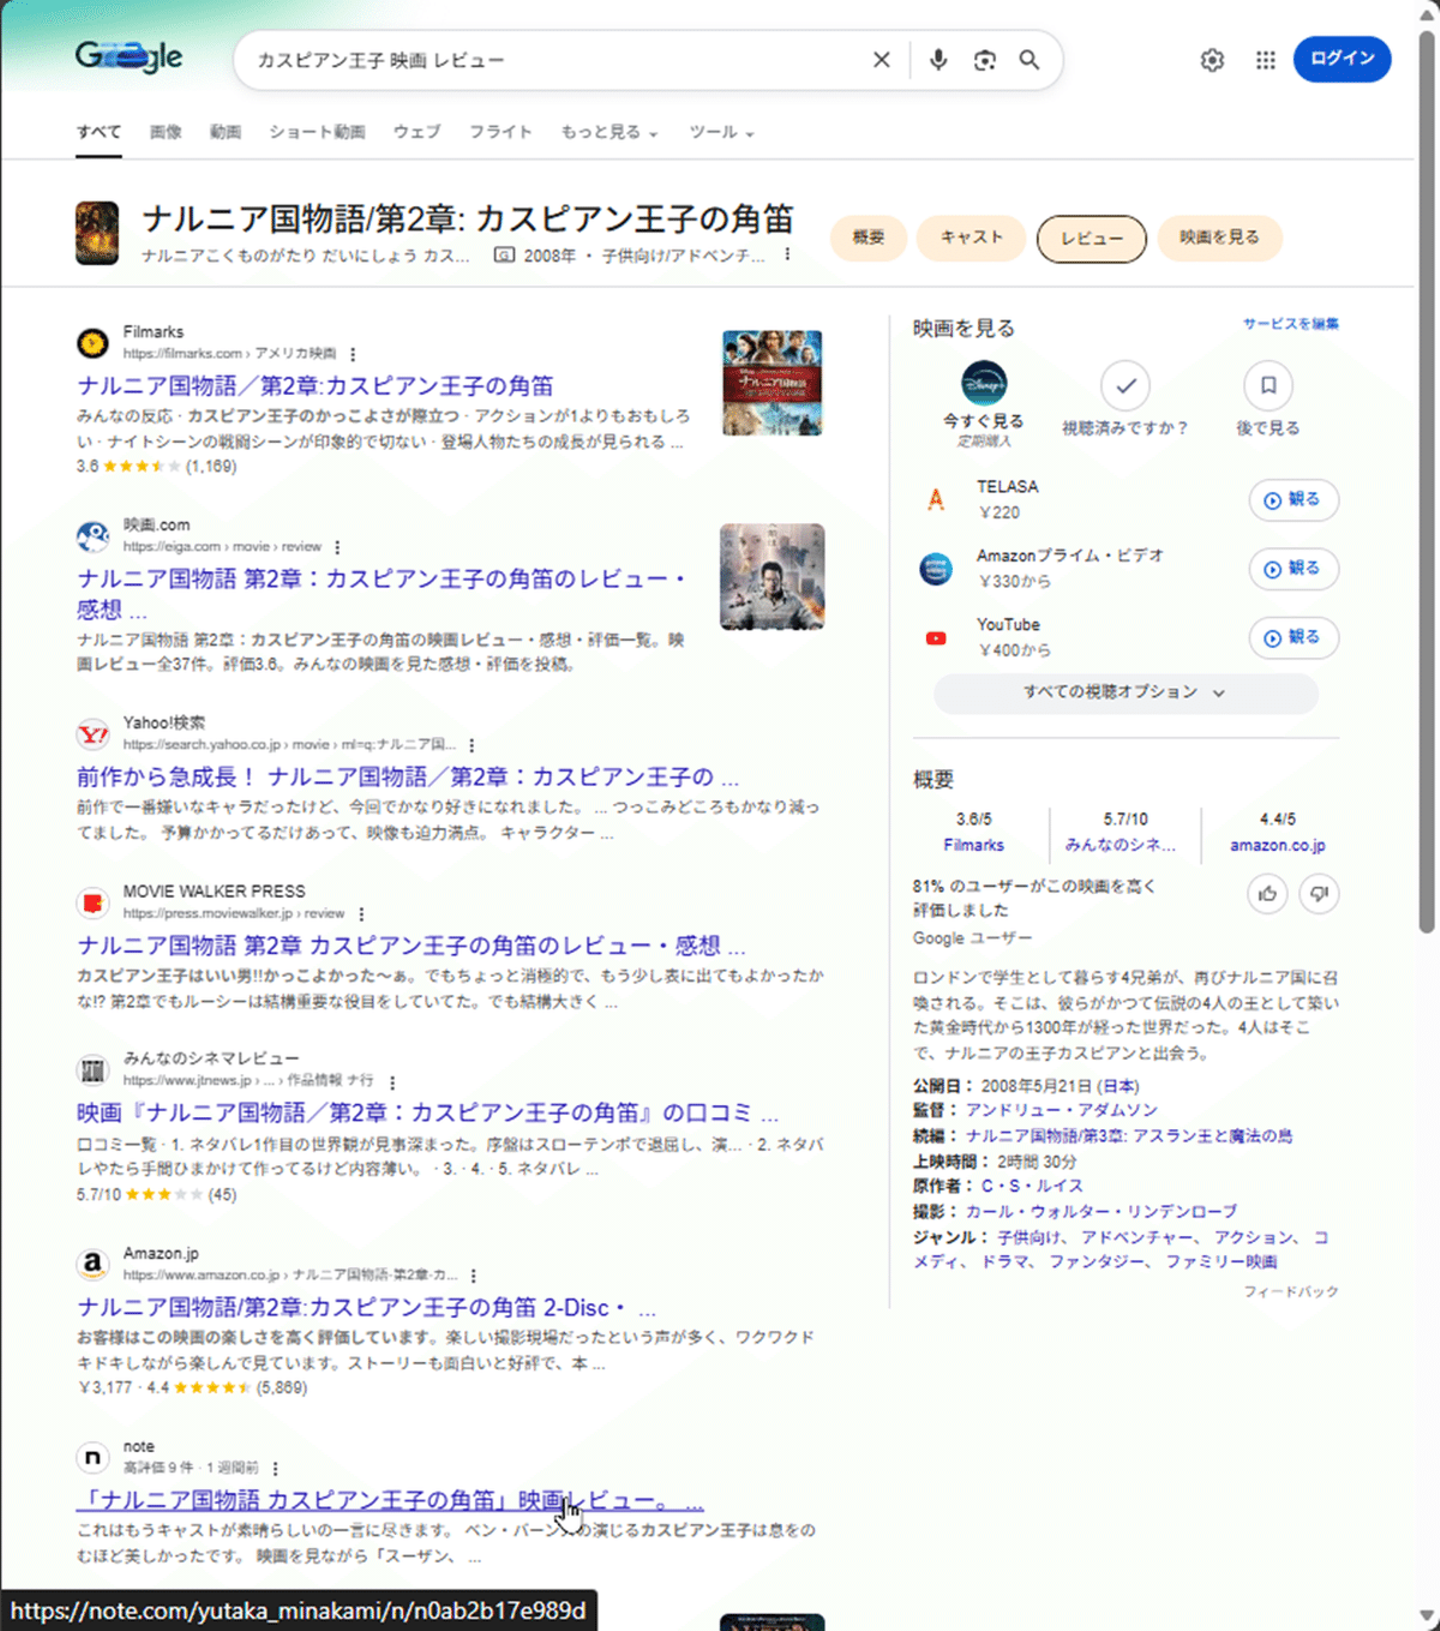Open the ツール dropdown
Screen dimensions: 1440x1631
point(721,132)
